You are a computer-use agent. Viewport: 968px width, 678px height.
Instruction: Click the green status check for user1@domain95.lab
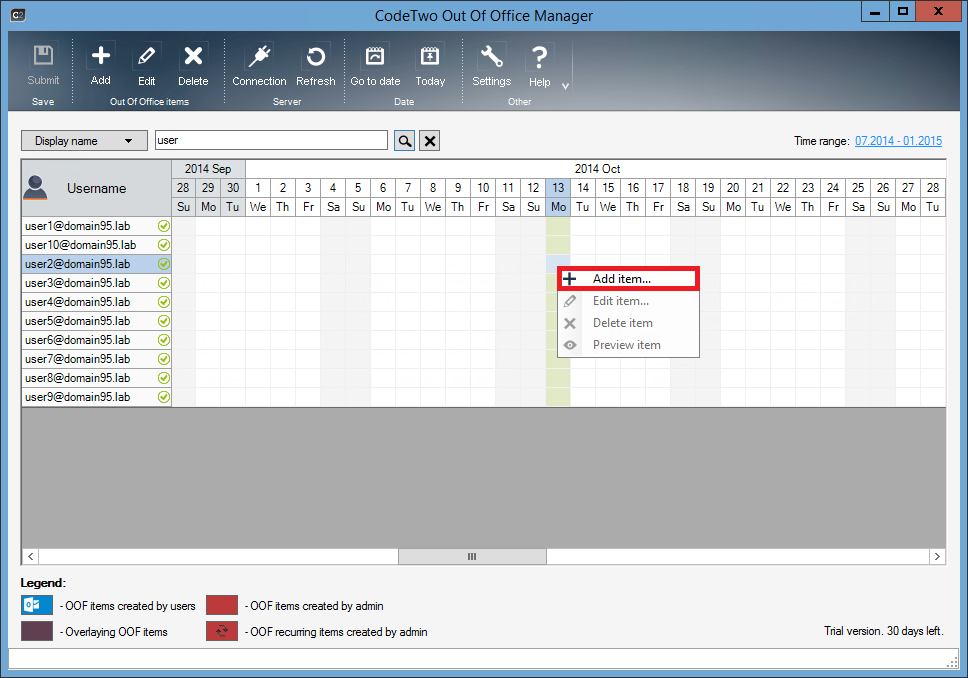pos(164,226)
